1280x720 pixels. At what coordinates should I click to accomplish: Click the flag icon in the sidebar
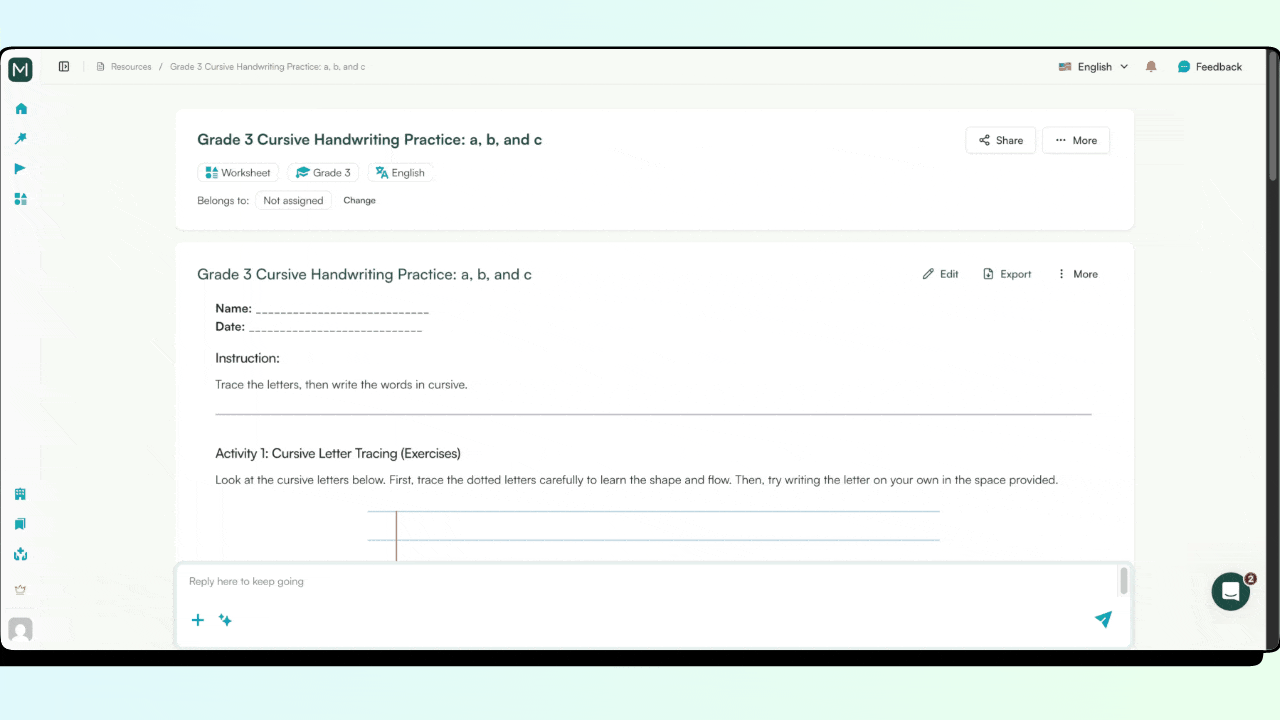click(21, 169)
